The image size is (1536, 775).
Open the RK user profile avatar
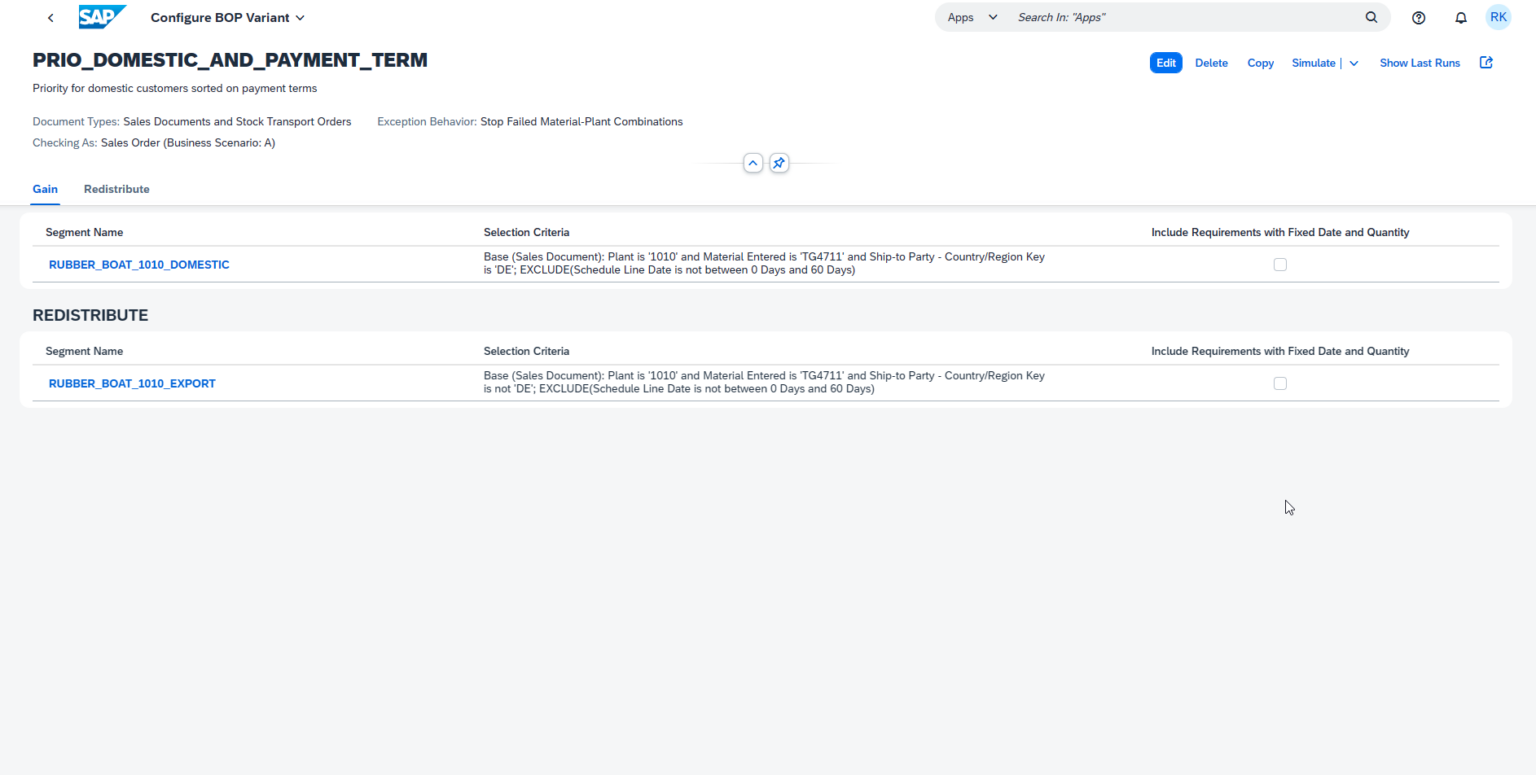tap(1497, 17)
